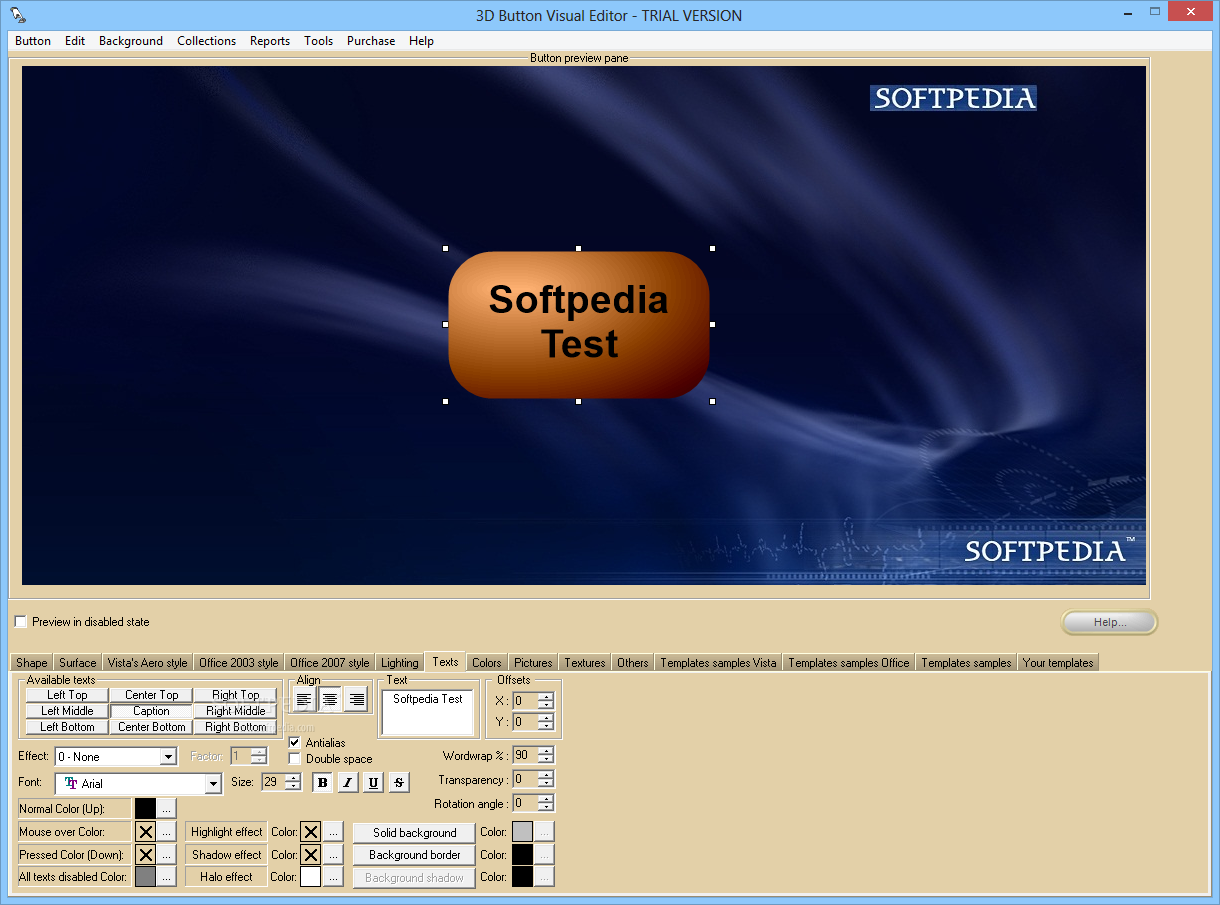1220x905 pixels.
Task: Enable Preview in disabled state
Action: [21, 622]
